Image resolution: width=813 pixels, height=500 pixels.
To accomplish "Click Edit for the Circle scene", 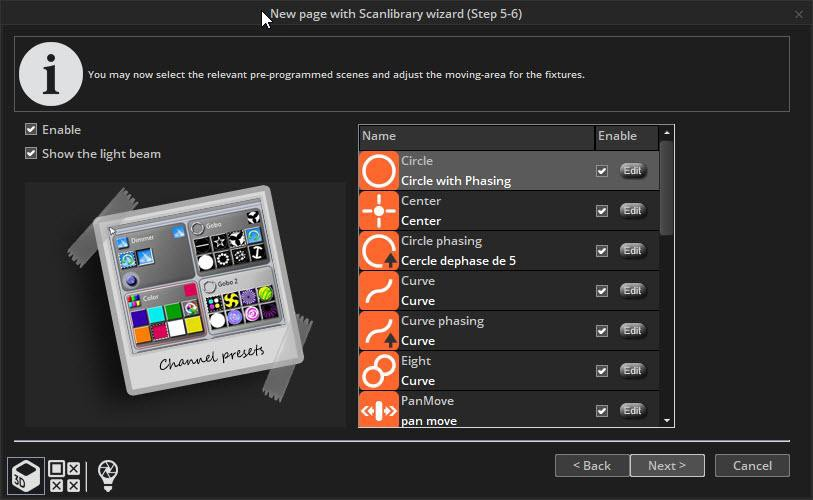I will click(633, 171).
